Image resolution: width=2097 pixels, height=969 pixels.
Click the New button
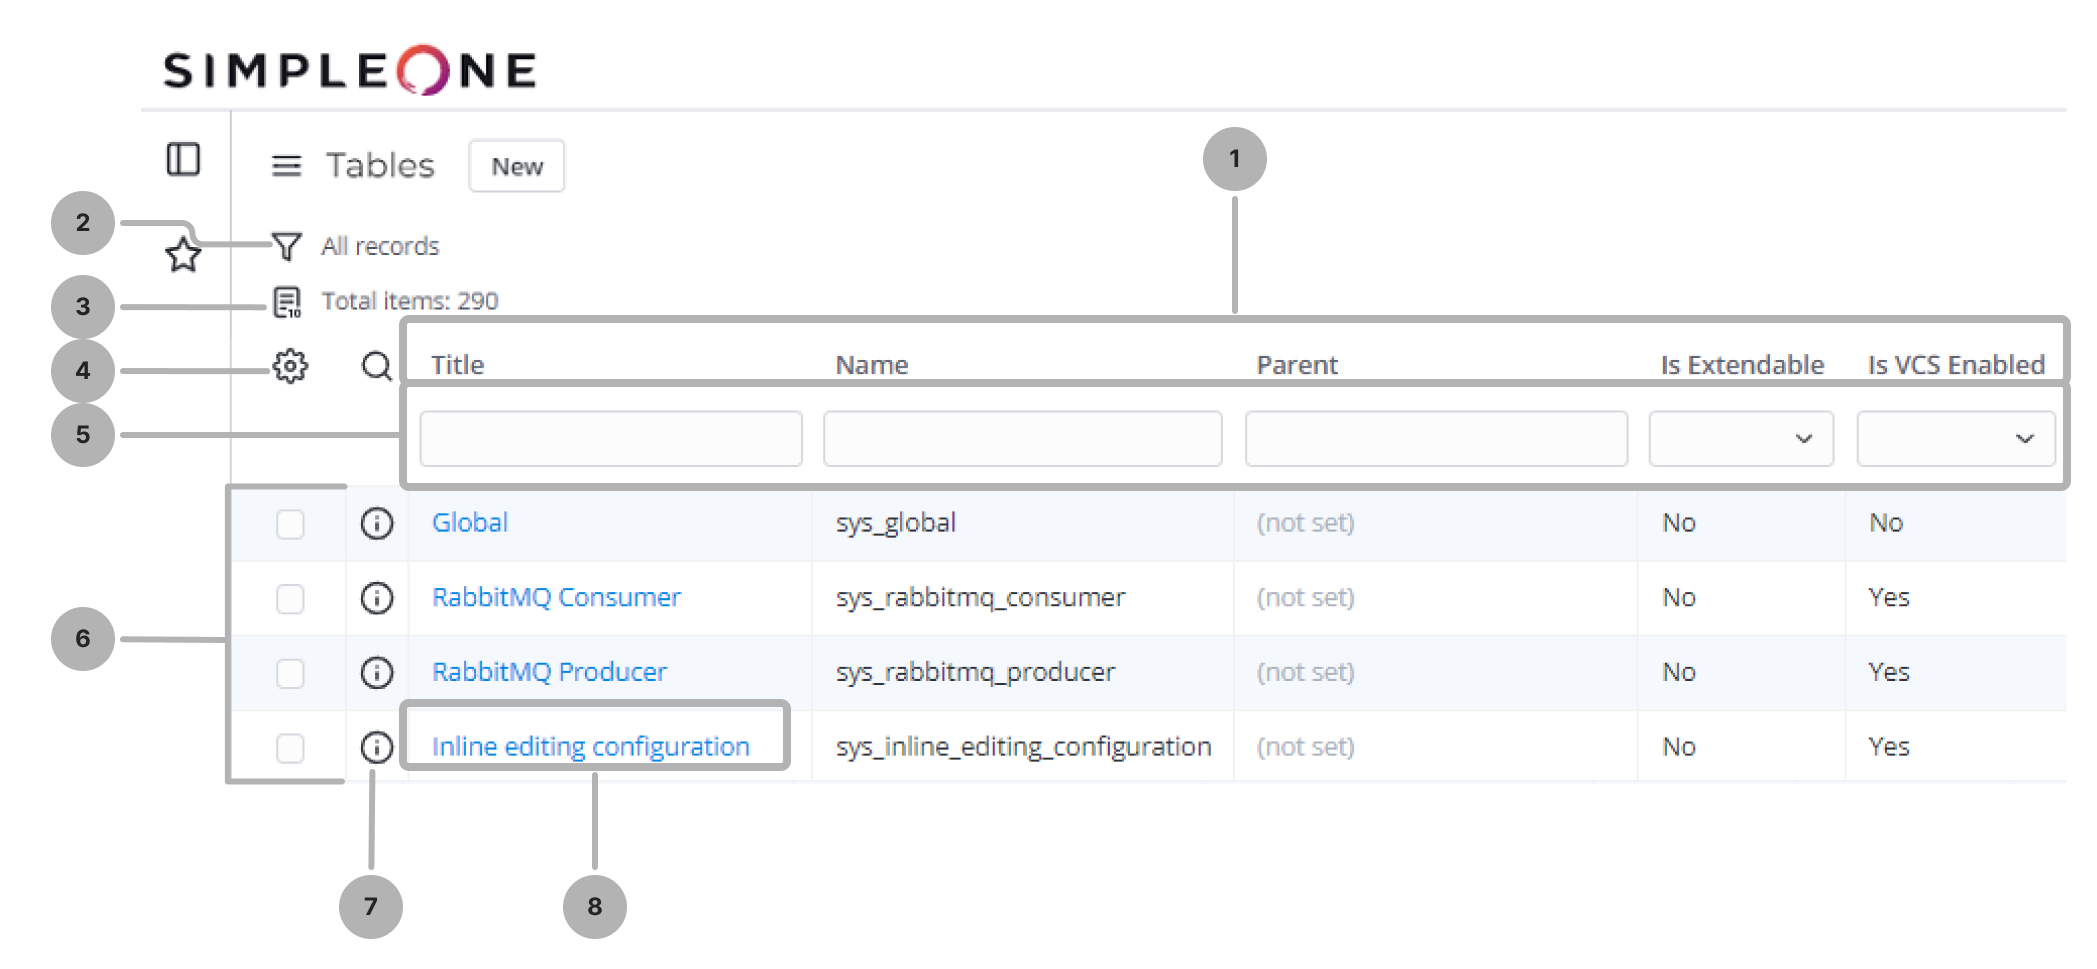[517, 166]
